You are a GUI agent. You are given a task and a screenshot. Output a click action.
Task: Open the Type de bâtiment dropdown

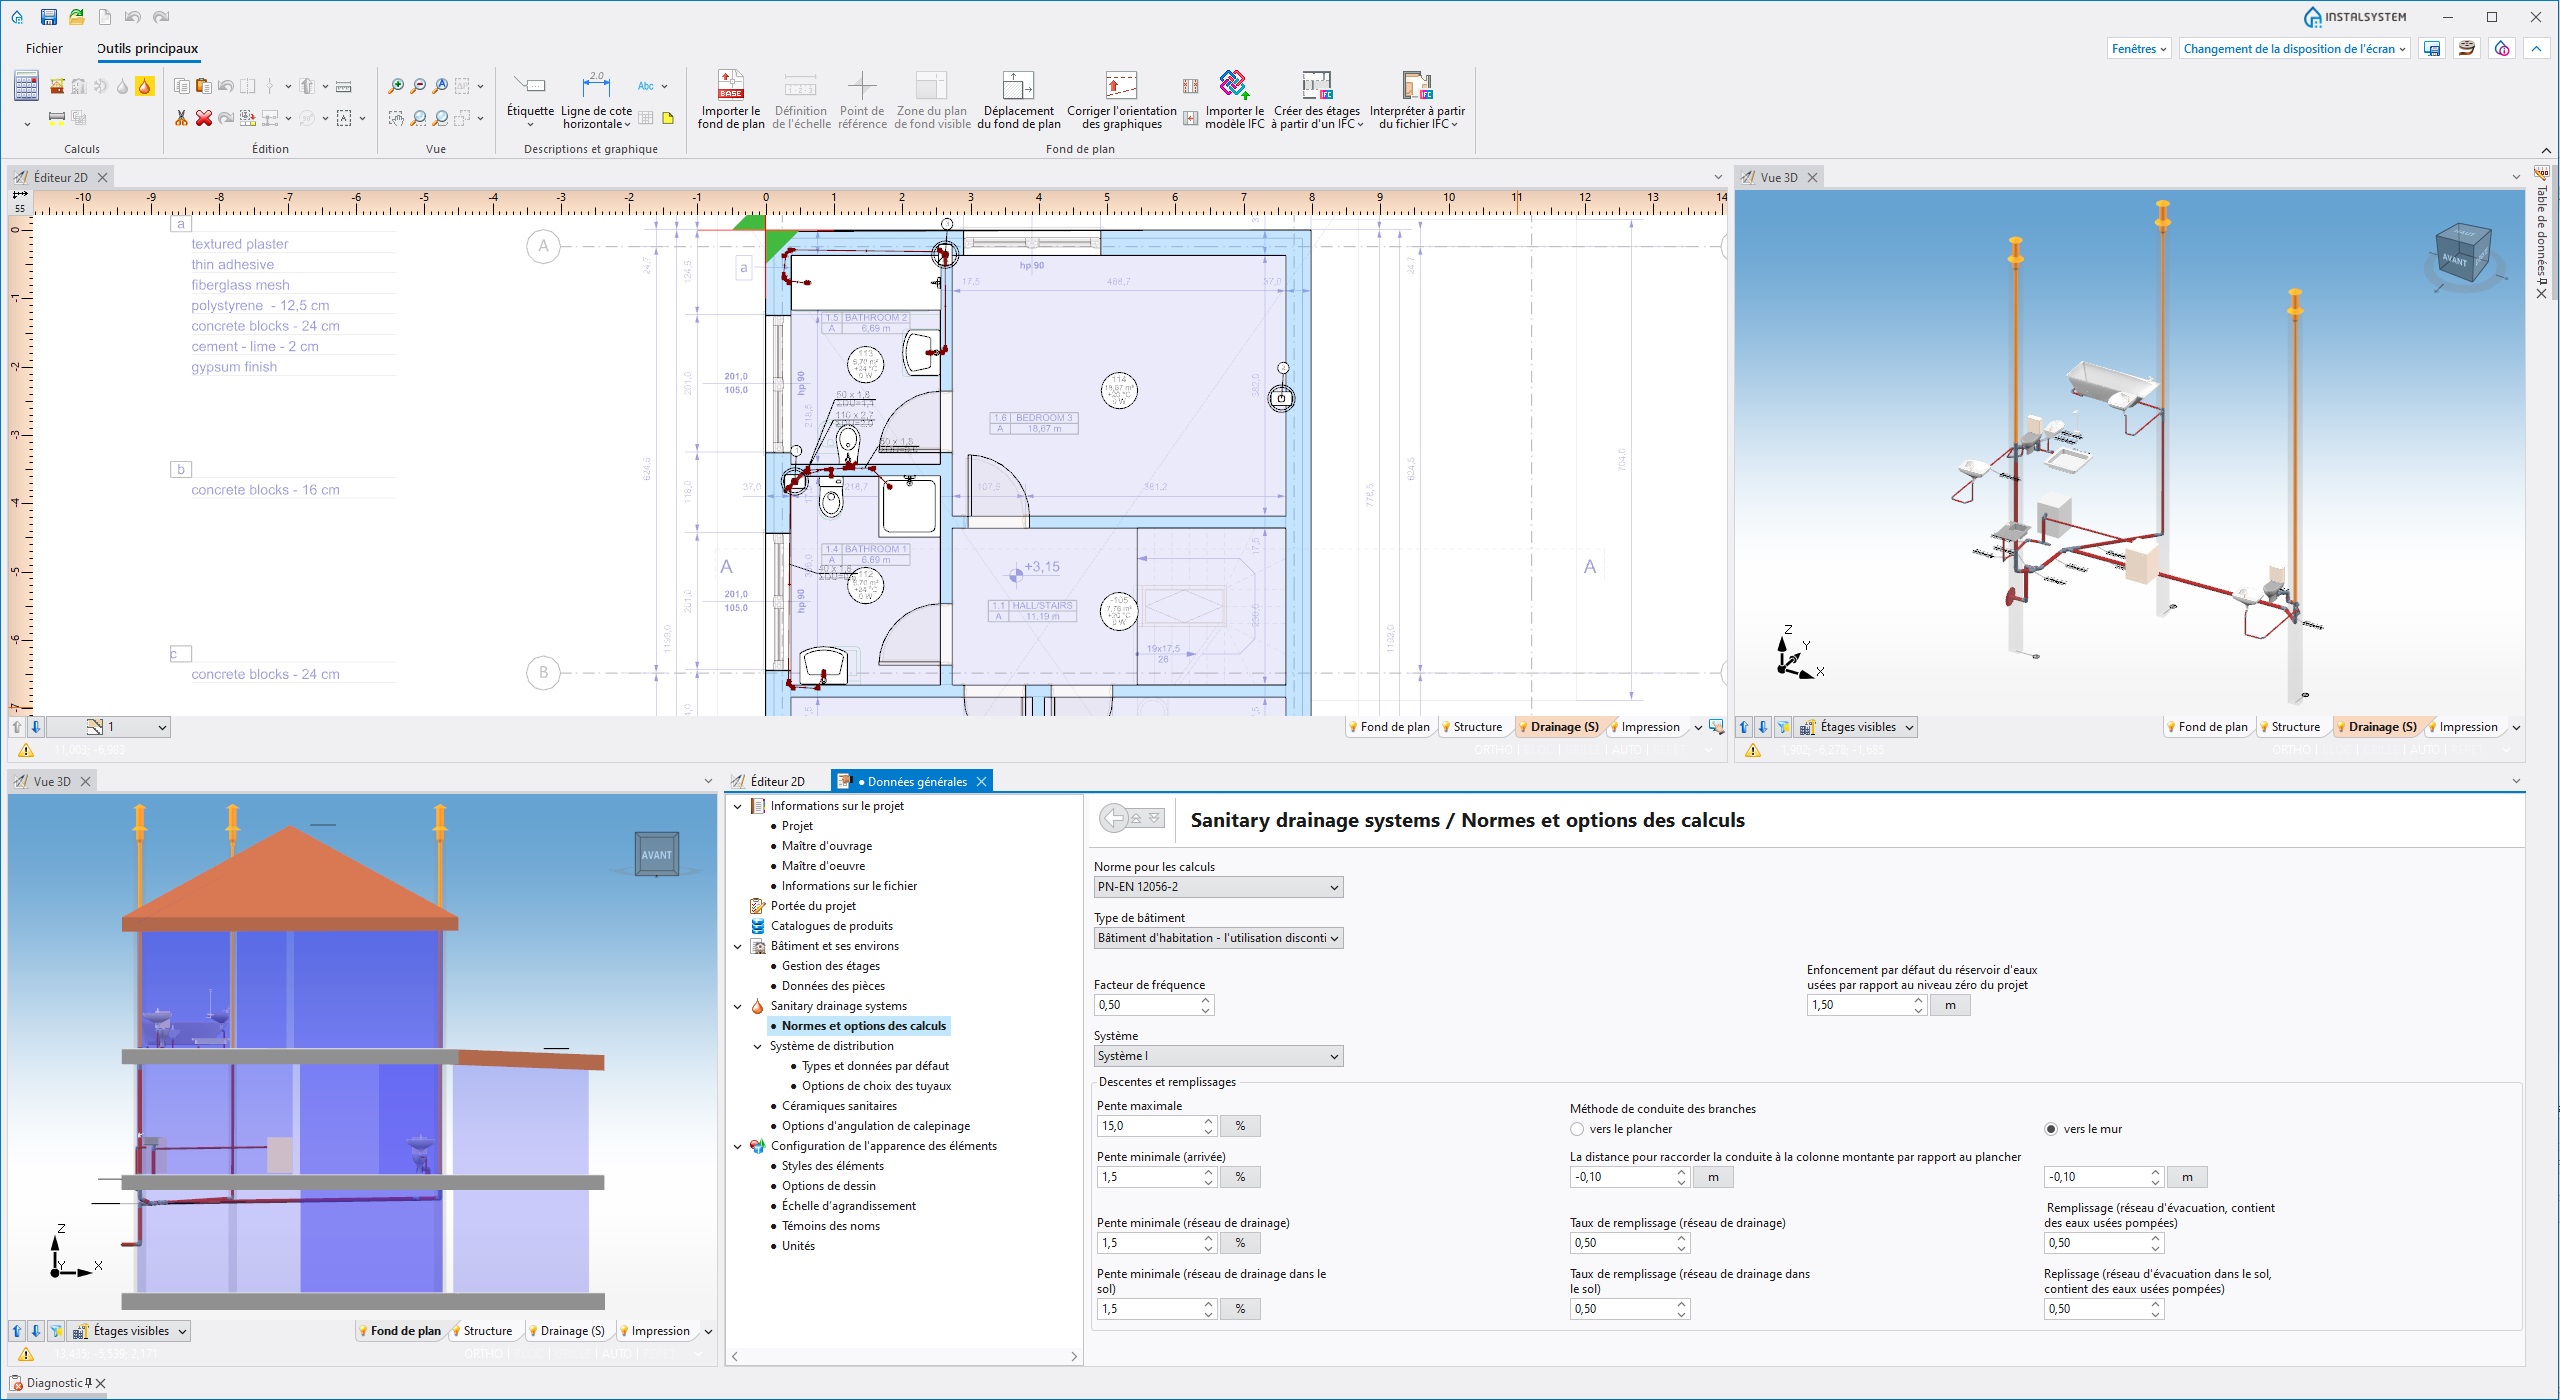pyautogui.click(x=1218, y=938)
